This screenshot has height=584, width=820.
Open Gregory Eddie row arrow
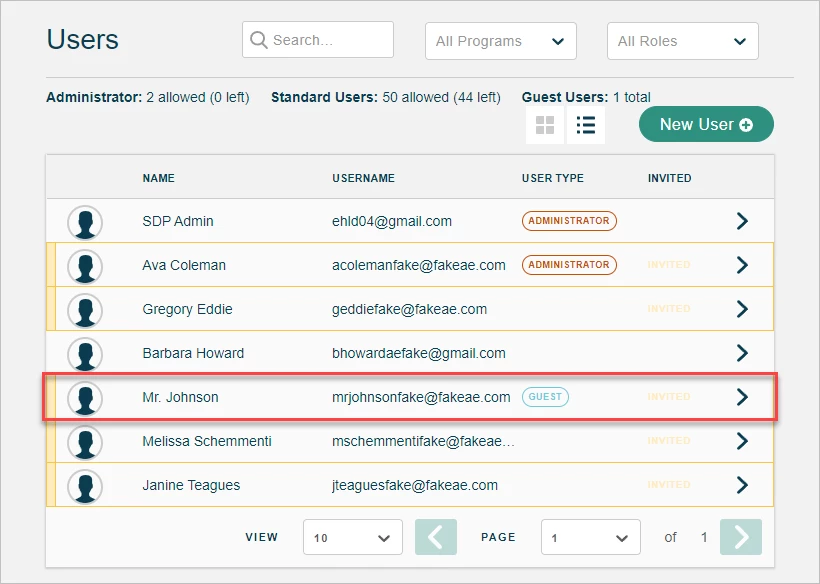coord(742,309)
